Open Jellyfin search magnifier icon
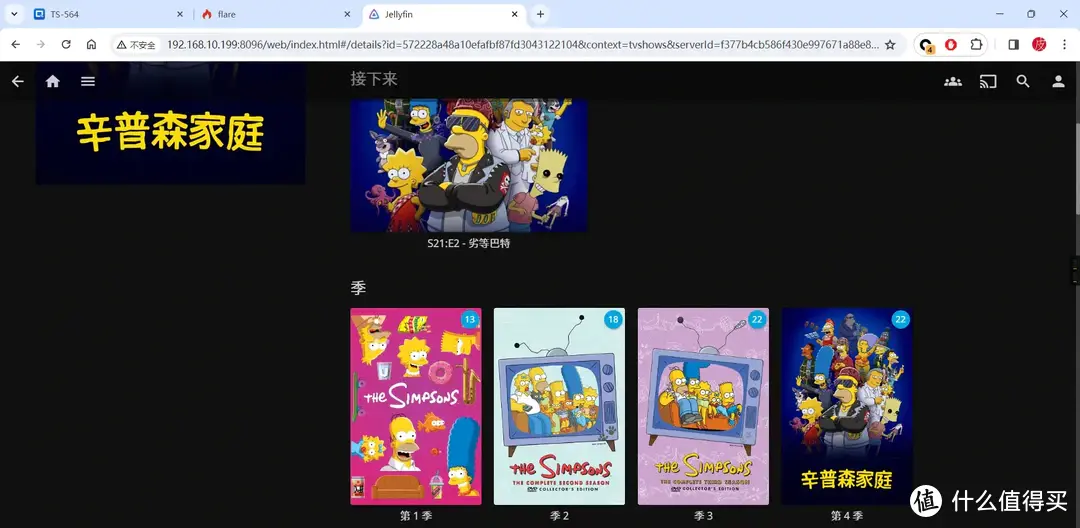Screen dimensions: 1080x528 click(1023, 81)
